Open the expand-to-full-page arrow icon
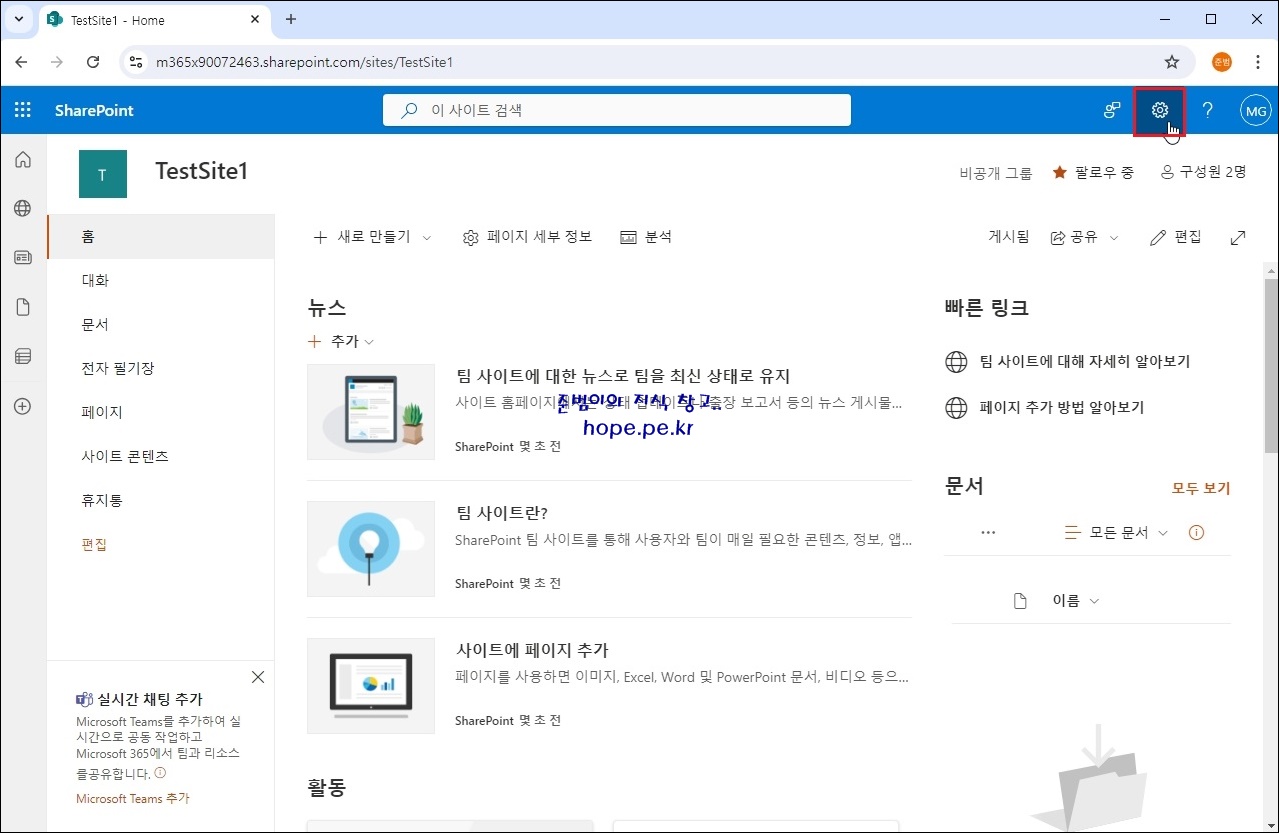1279x833 pixels. tap(1238, 237)
